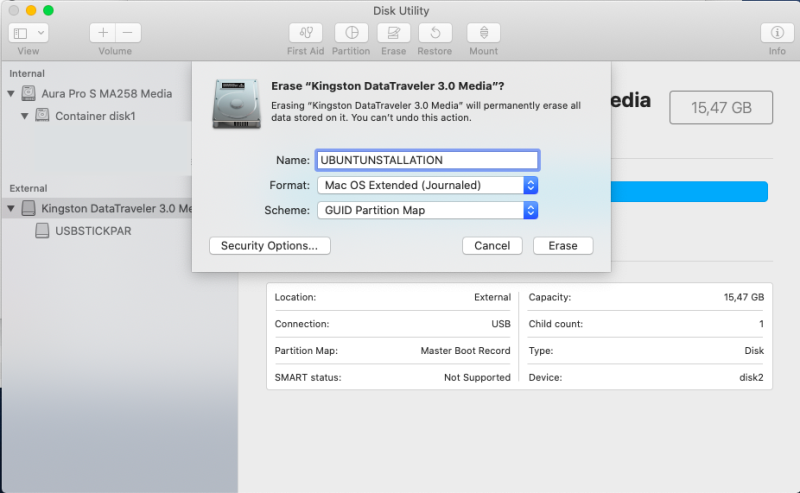Click the green zoom window button
This screenshot has height=493, width=800.
[x=48, y=10]
